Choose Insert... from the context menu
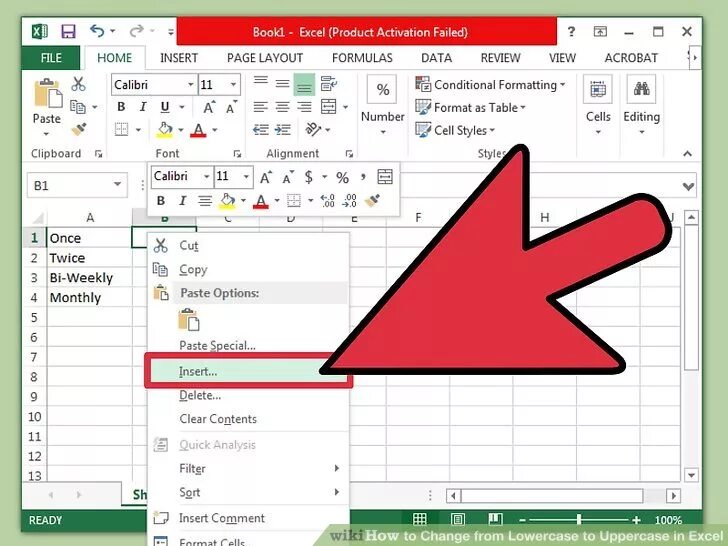The width and height of the screenshot is (728, 546). click(x=248, y=371)
